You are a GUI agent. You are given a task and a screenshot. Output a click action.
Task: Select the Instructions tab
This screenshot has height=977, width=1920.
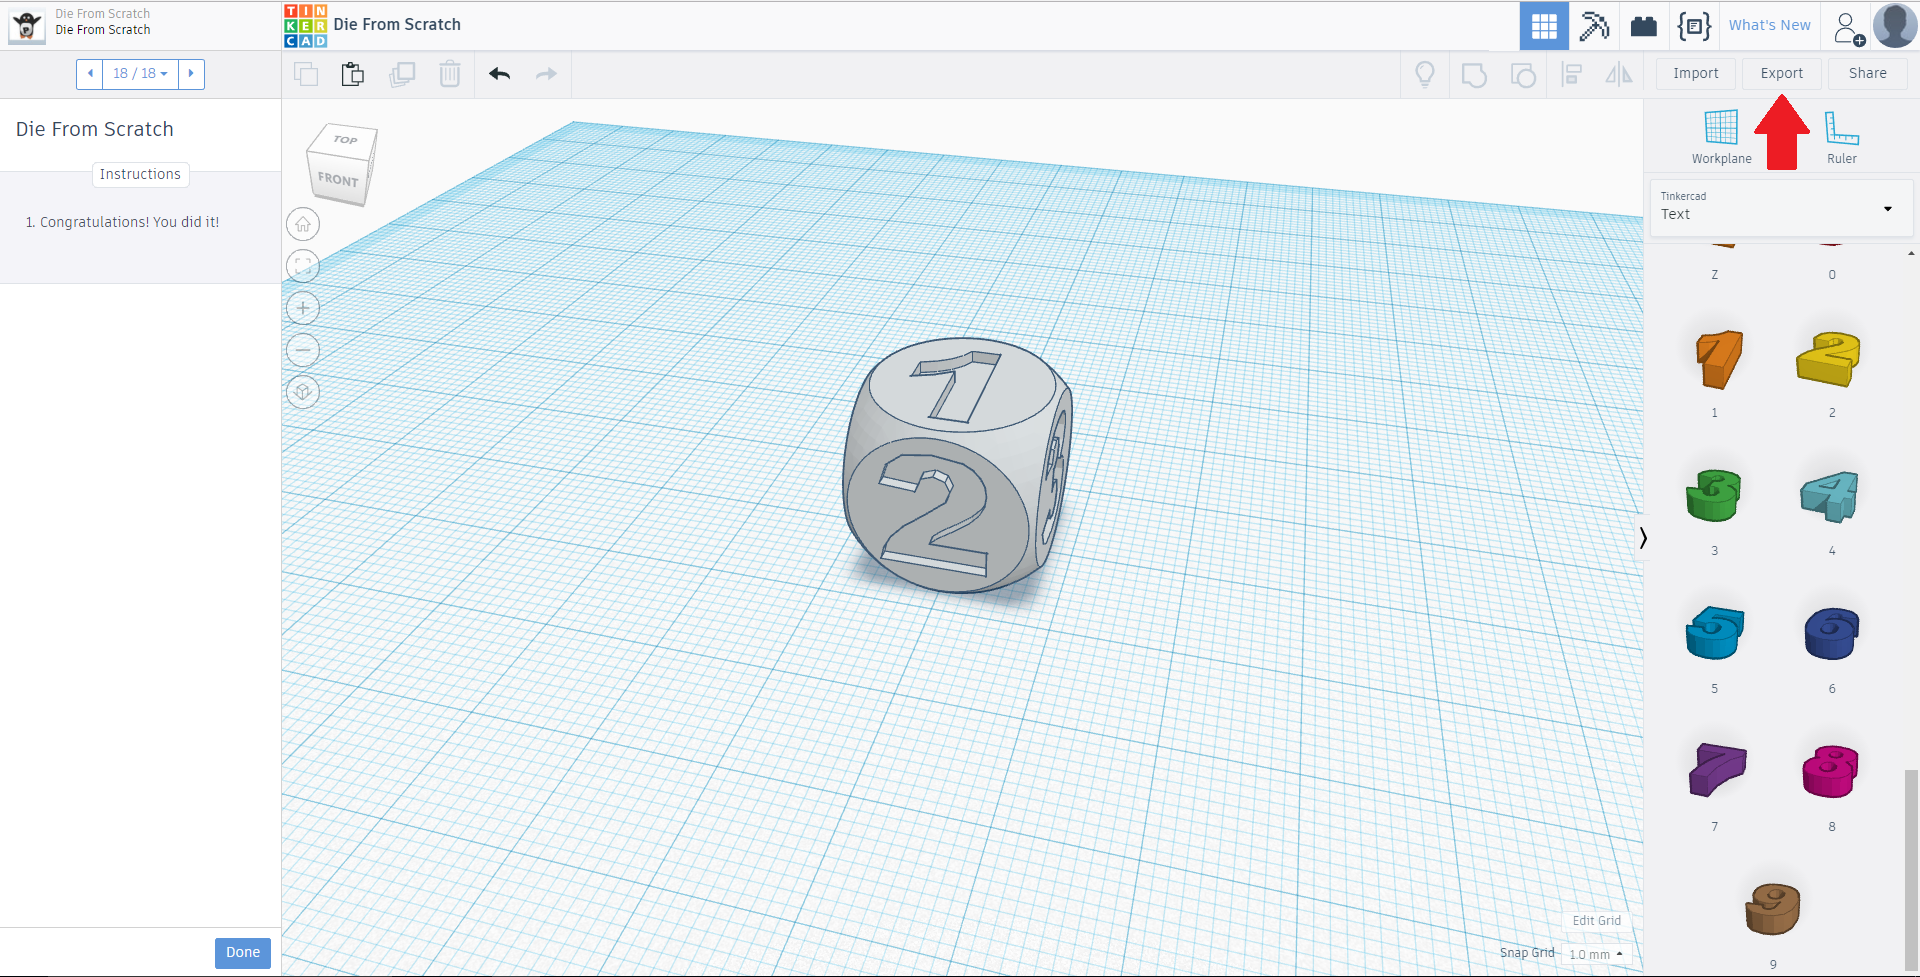pyautogui.click(x=140, y=174)
